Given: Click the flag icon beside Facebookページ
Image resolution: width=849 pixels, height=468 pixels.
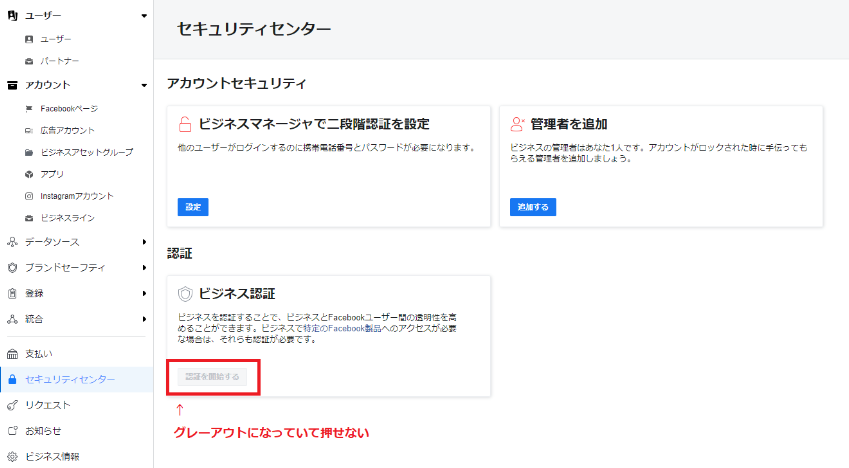Looking at the screenshot, I should click(29, 109).
